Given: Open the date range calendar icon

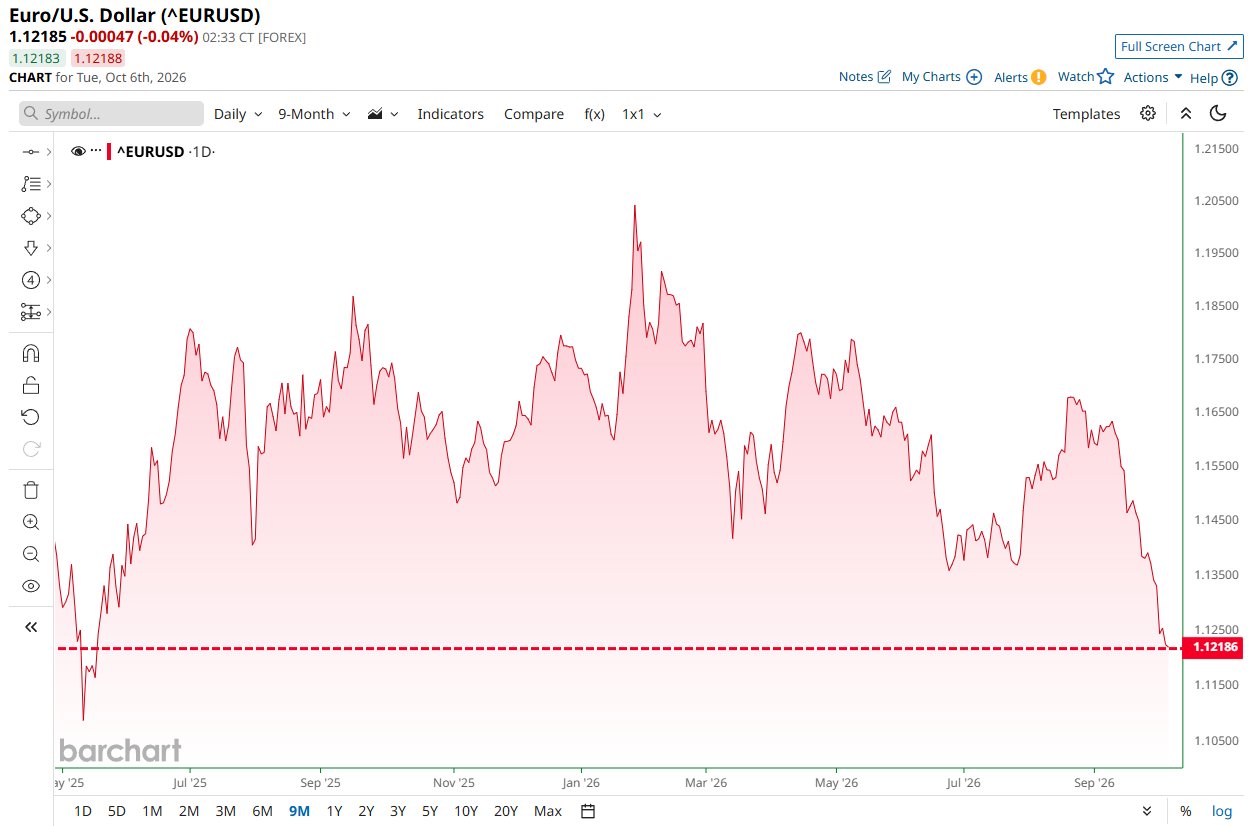Looking at the screenshot, I should 588,811.
